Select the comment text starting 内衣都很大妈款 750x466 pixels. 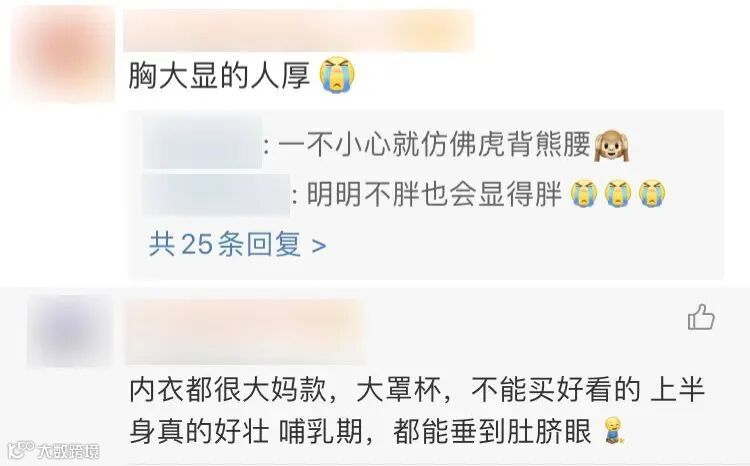[417, 411]
